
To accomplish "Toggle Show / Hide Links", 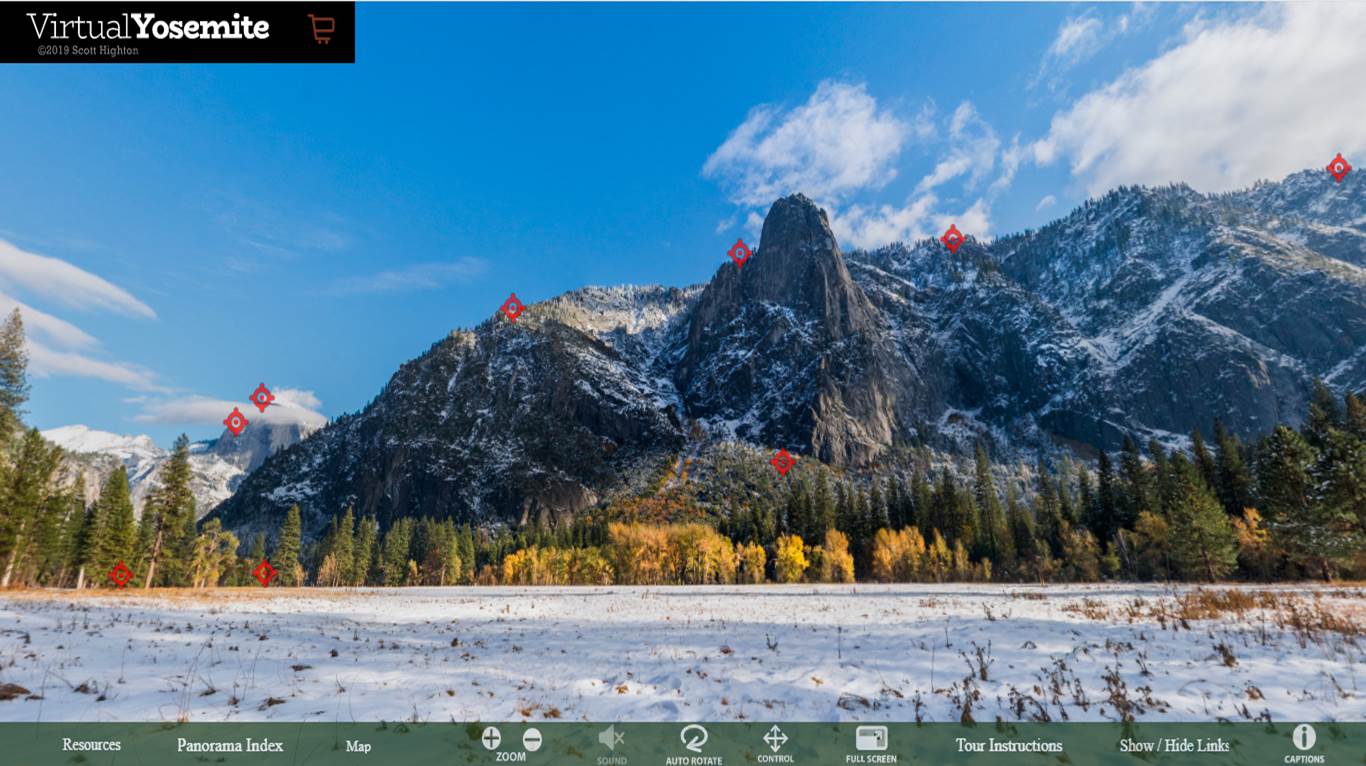I will 1174,745.
